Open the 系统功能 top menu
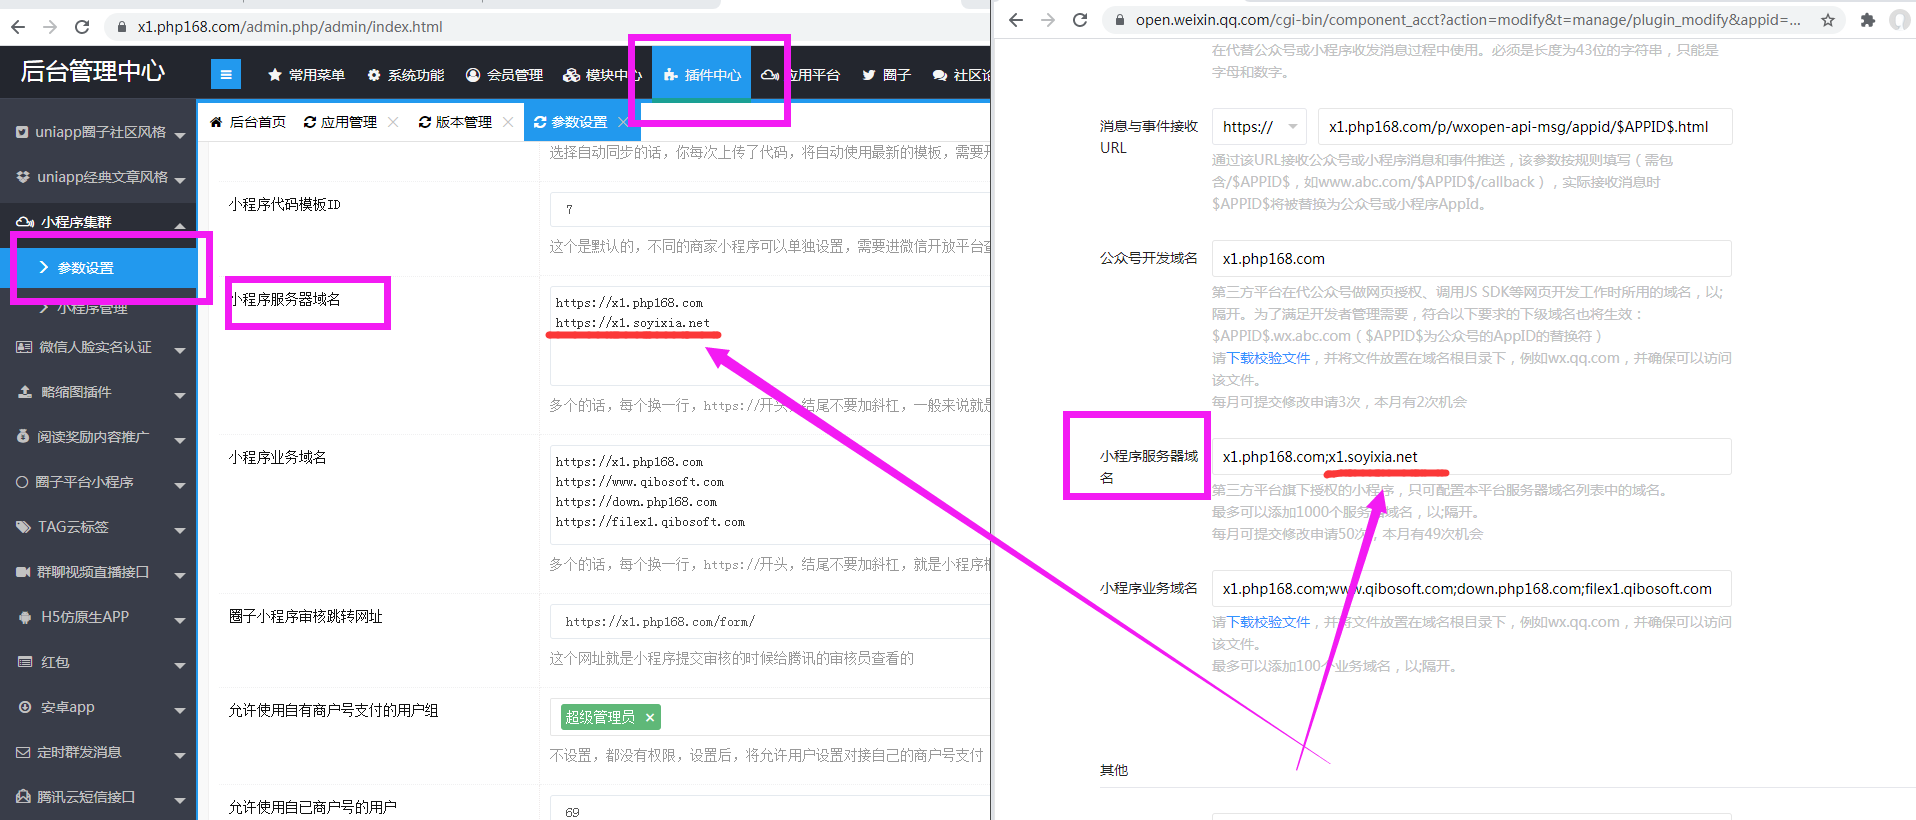The width and height of the screenshot is (1916, 820). (405, 75)
